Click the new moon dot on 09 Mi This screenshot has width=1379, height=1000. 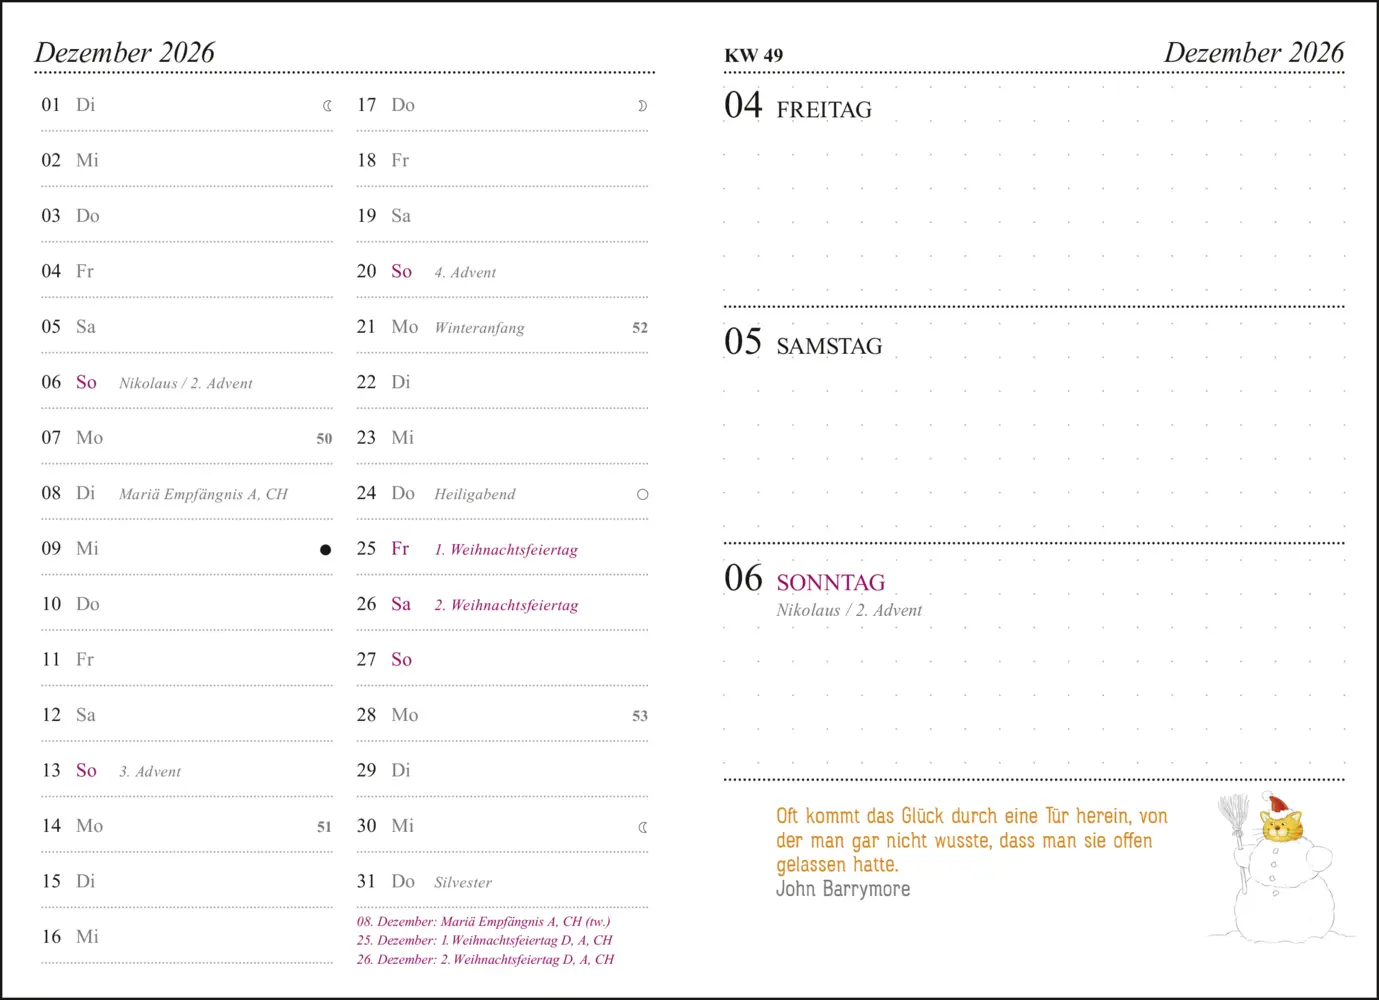tap(325, 550)
